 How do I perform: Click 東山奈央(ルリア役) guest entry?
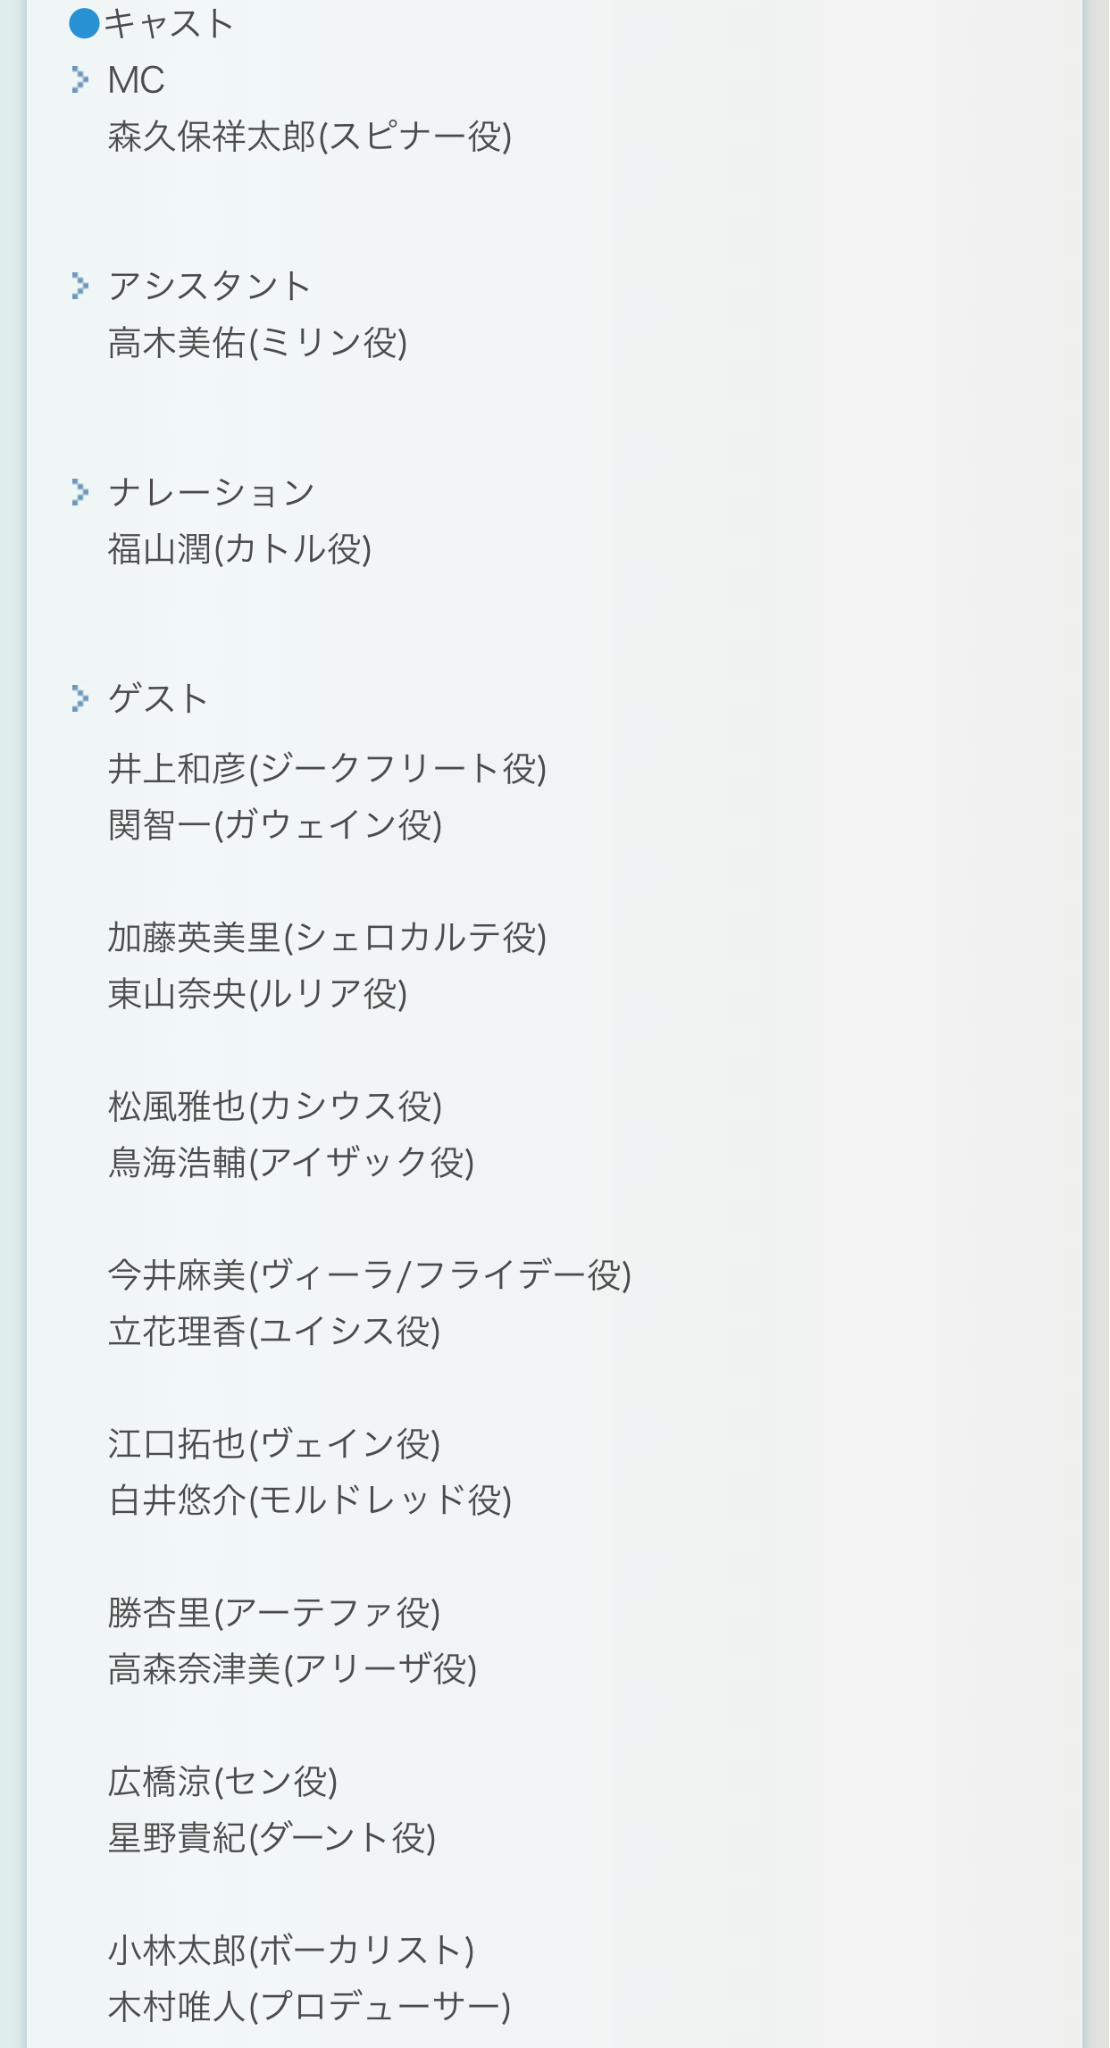point(258,994)
